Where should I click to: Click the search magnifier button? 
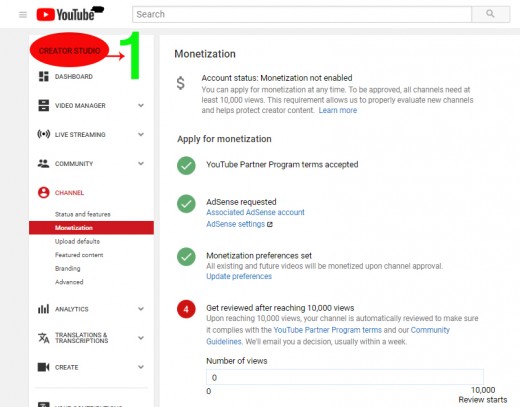tap(490, 14)
